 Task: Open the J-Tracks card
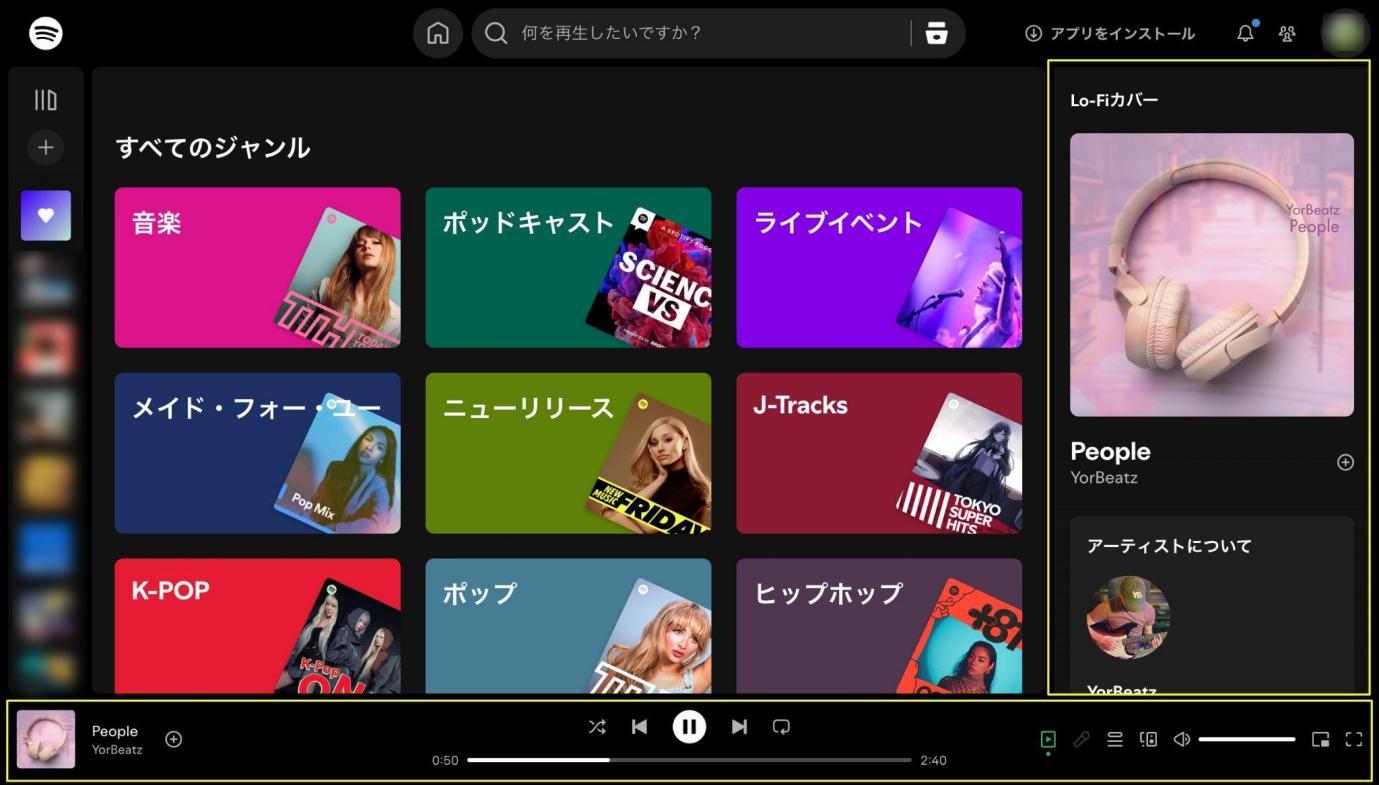pos(880,453)
